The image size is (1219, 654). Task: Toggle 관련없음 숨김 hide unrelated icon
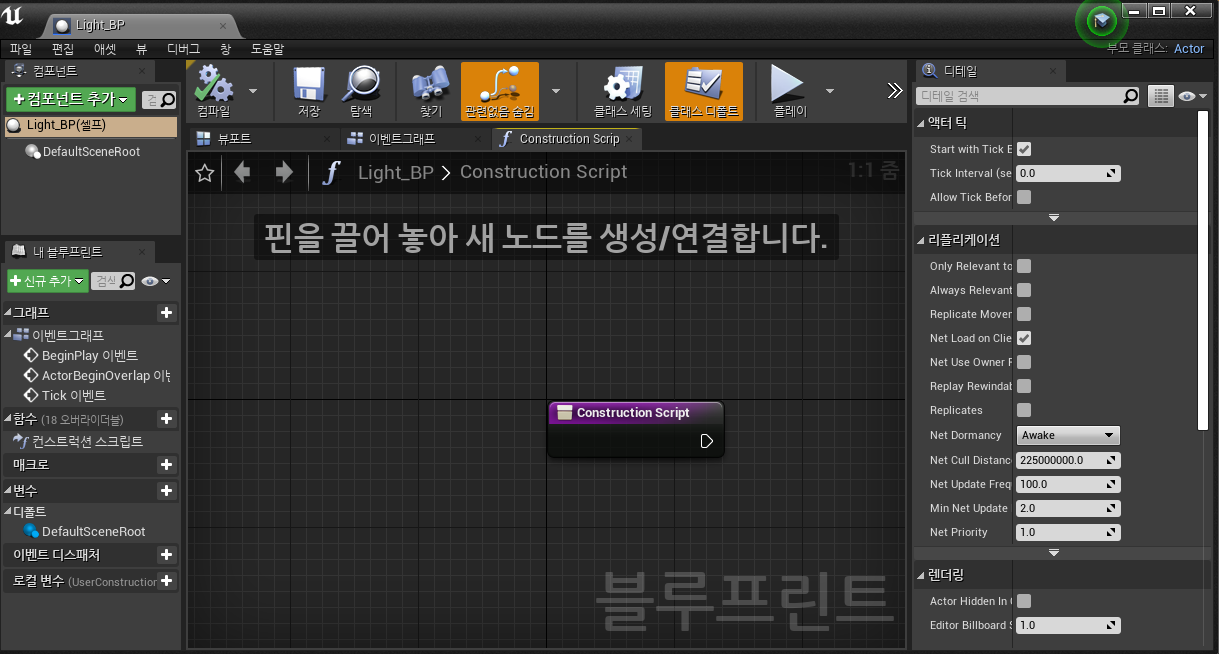coord(500,91)
